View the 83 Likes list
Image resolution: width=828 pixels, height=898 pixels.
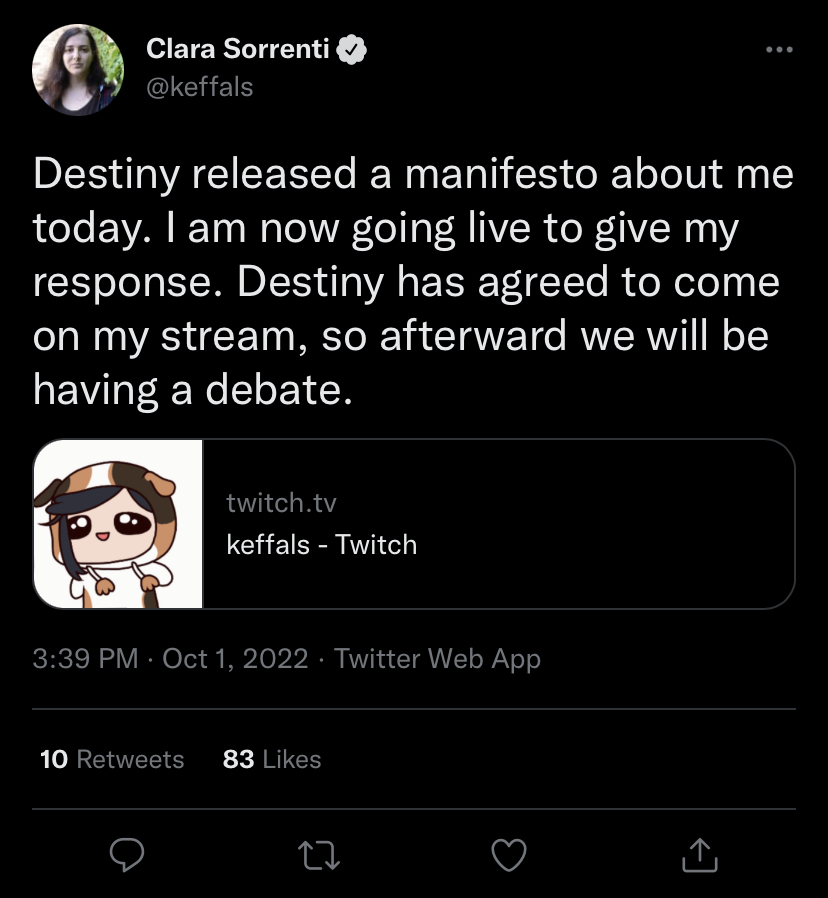point(271,759)
